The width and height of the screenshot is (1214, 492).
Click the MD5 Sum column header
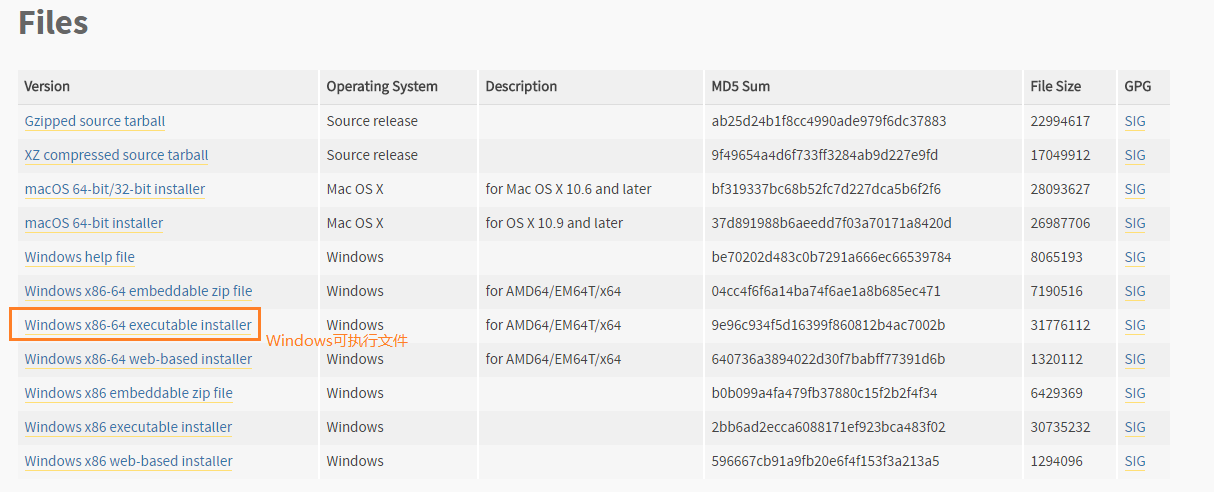[x=741, y=86]
